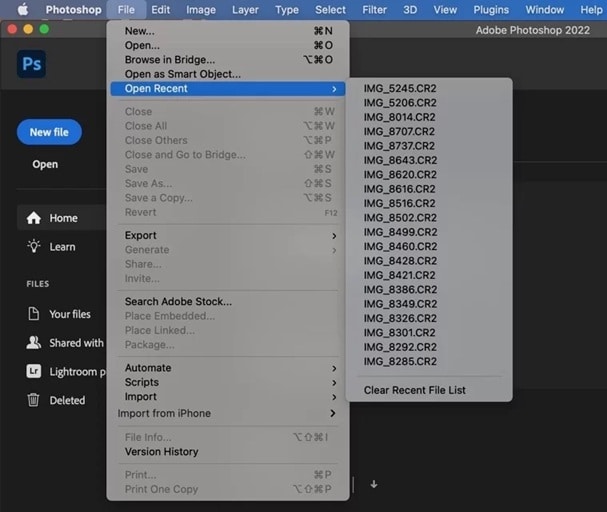Select Version History menu item
This screenshot has width=607, height=512.
[228, 452]
